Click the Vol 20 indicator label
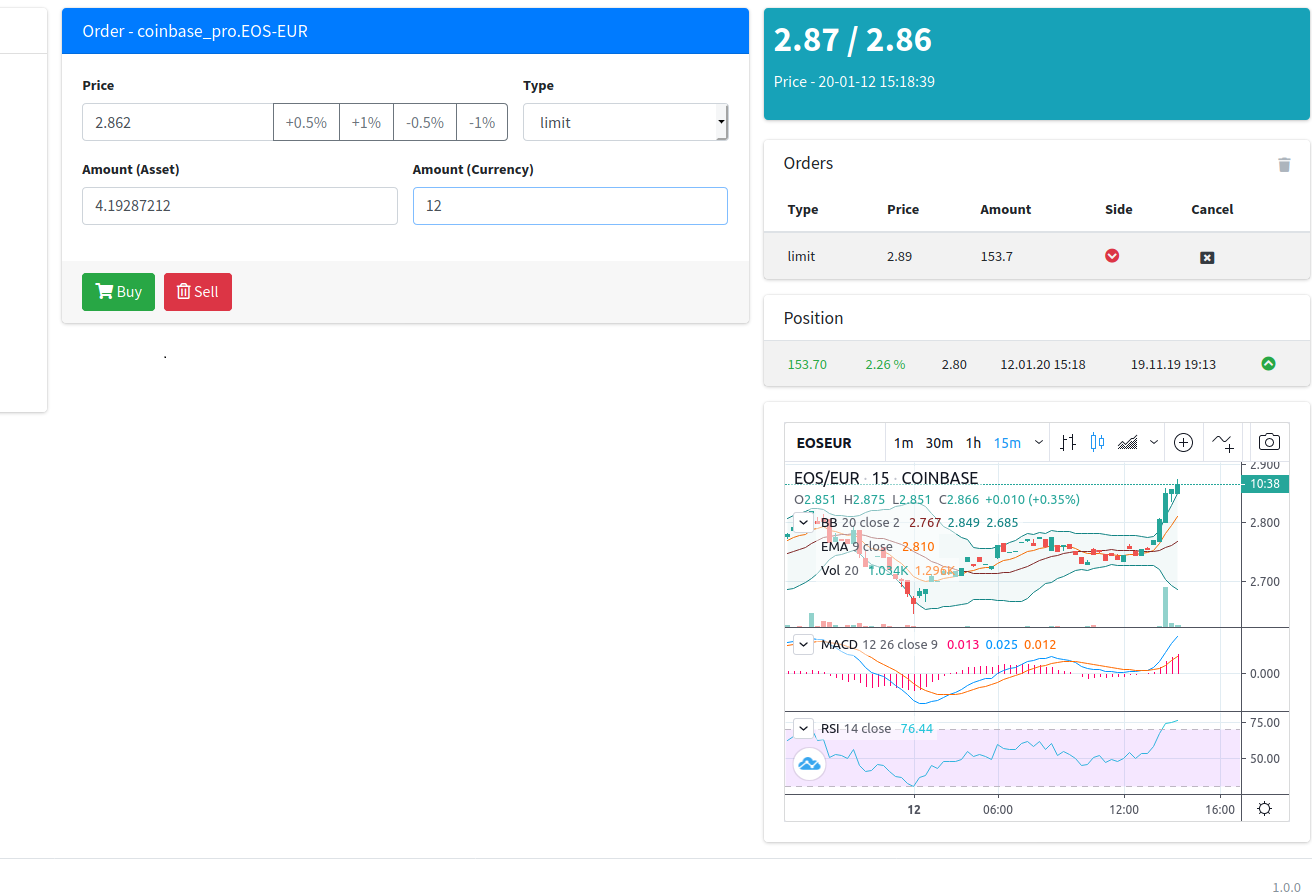1312x895 pixels. 839,571
